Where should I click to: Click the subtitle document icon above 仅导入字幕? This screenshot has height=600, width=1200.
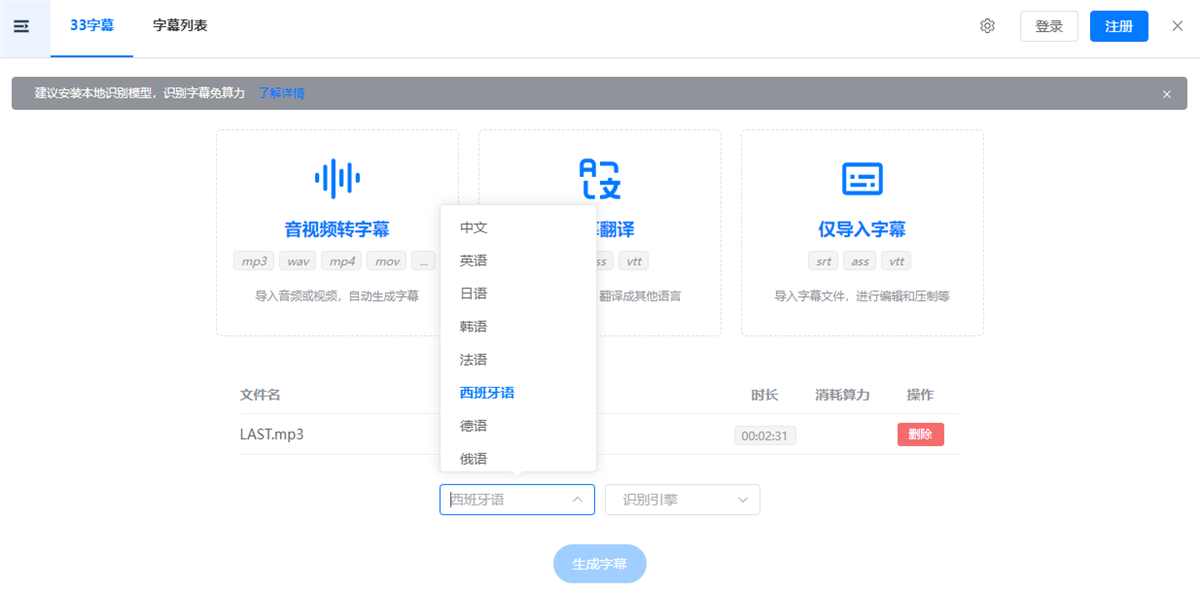[862, 178]
